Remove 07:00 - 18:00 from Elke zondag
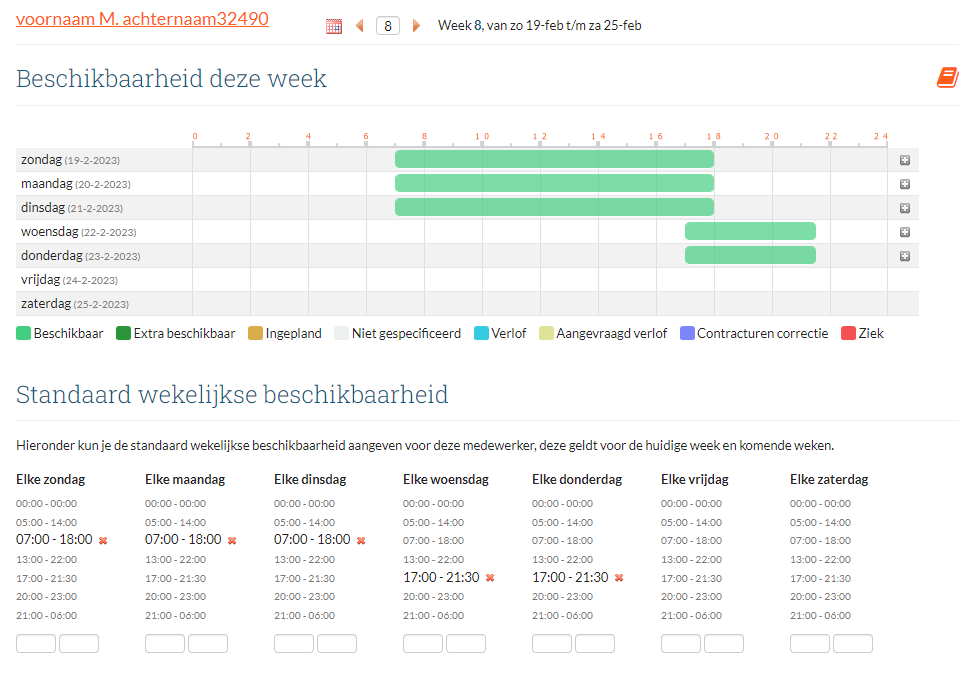967x679 pixels. (x=103, y=541)
